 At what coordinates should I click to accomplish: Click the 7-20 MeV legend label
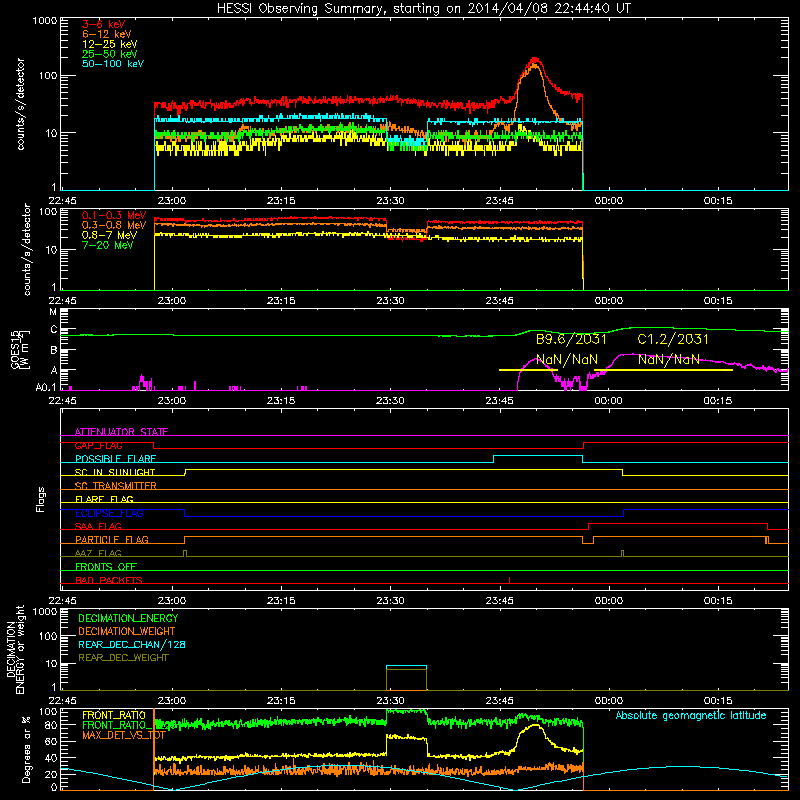108,245
